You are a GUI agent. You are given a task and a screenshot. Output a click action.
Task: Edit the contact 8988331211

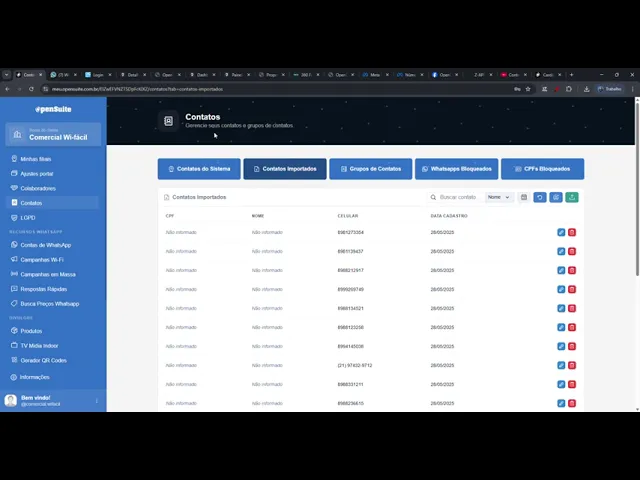click(561, 384)
